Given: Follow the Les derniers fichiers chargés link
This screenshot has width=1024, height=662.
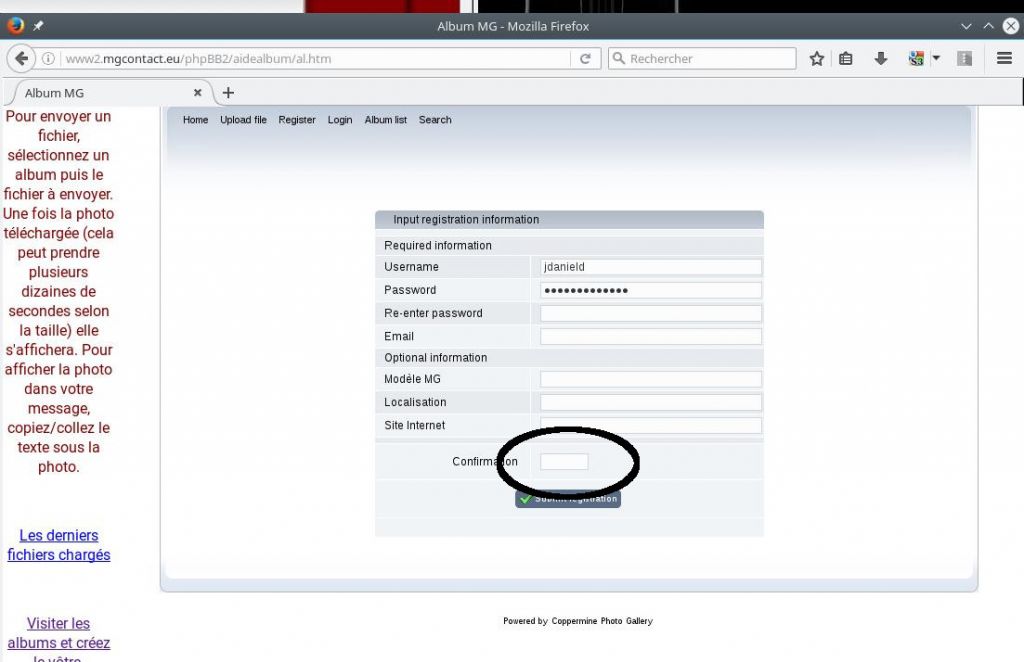Looking at the screenshot, I should coord(59,545).
